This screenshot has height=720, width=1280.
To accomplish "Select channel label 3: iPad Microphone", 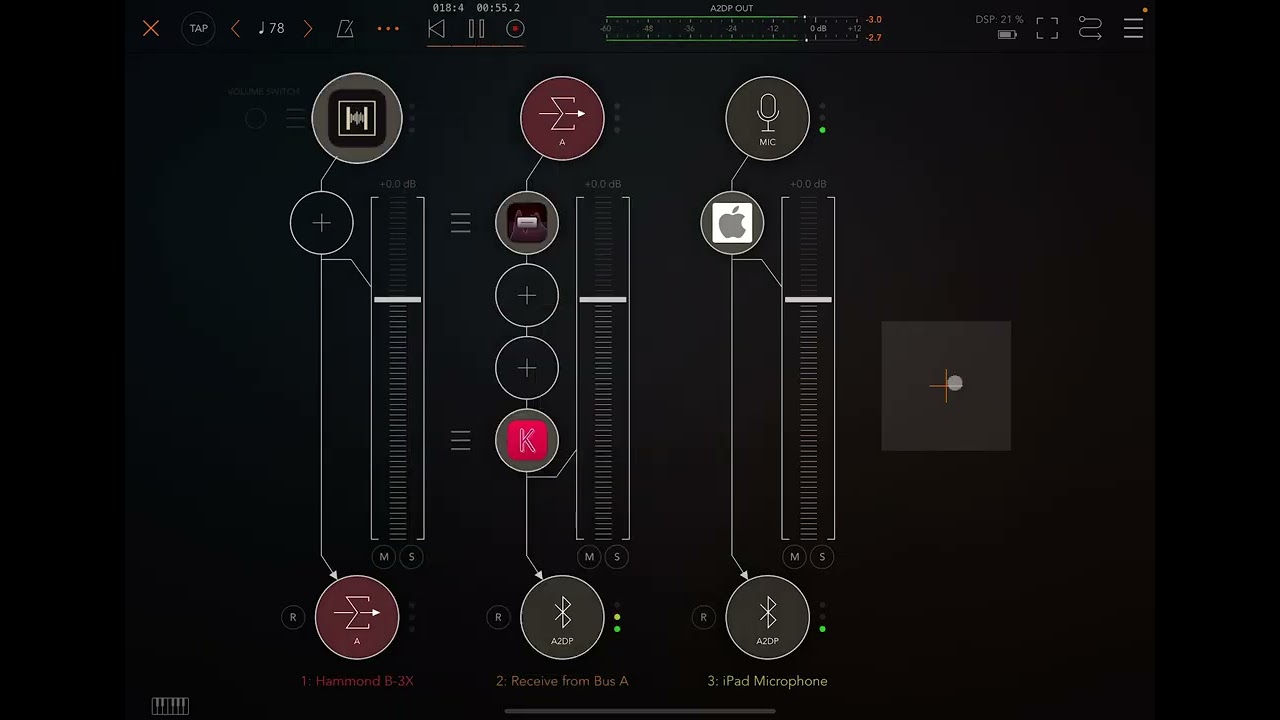I will [x=767, y=681].
